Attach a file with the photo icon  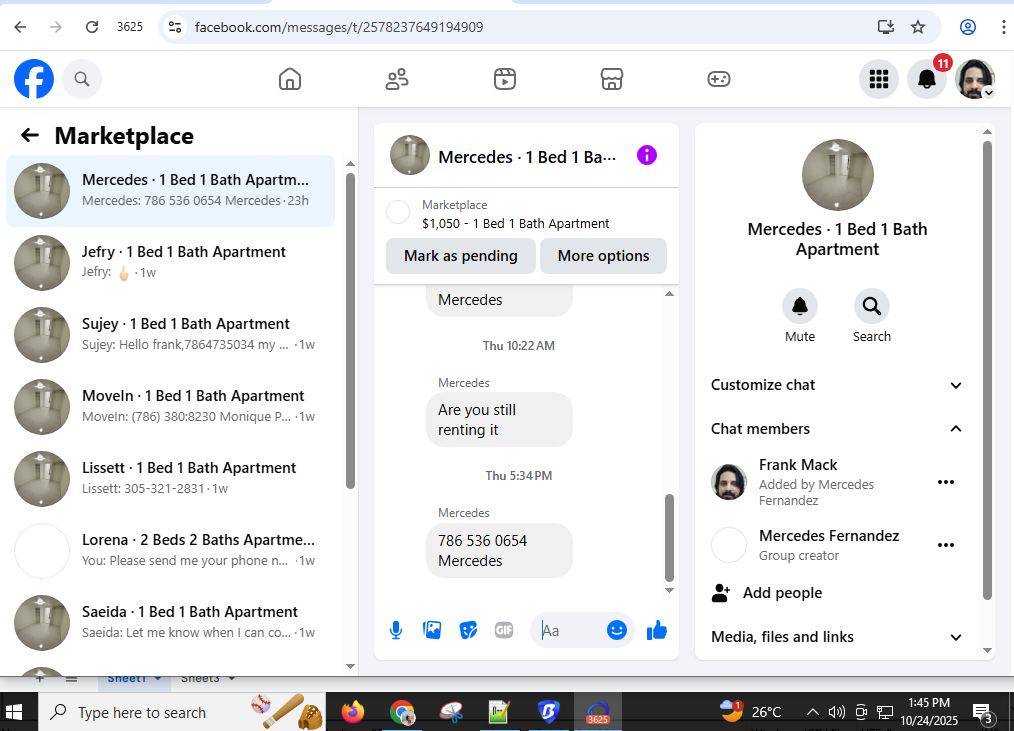[x=432, y=630]
